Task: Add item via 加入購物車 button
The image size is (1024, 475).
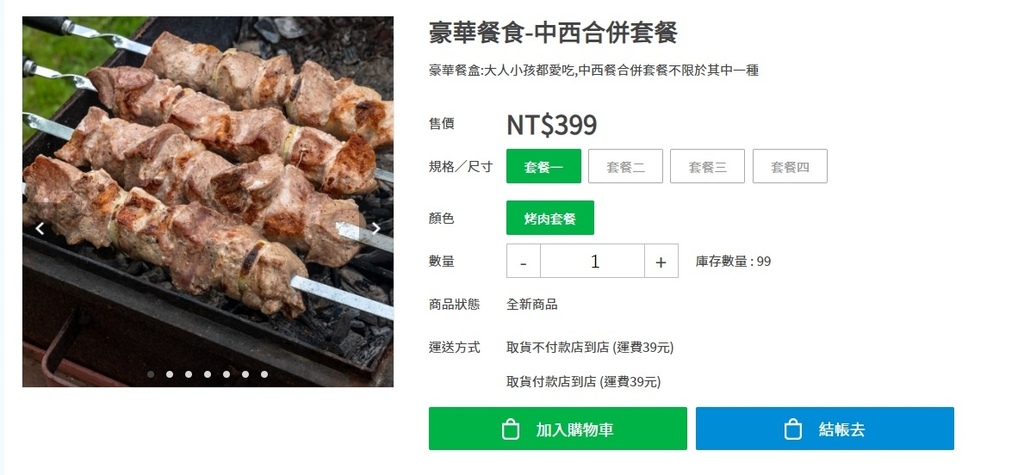Action: tap(558, 429)
